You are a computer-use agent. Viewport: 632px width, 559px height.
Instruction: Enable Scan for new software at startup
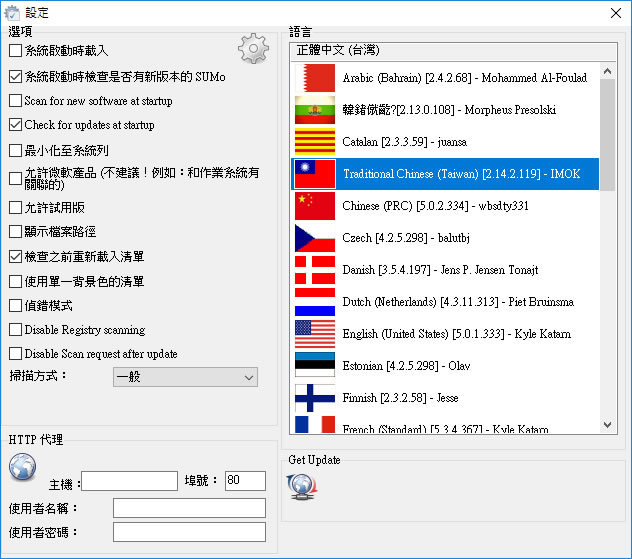15,100
